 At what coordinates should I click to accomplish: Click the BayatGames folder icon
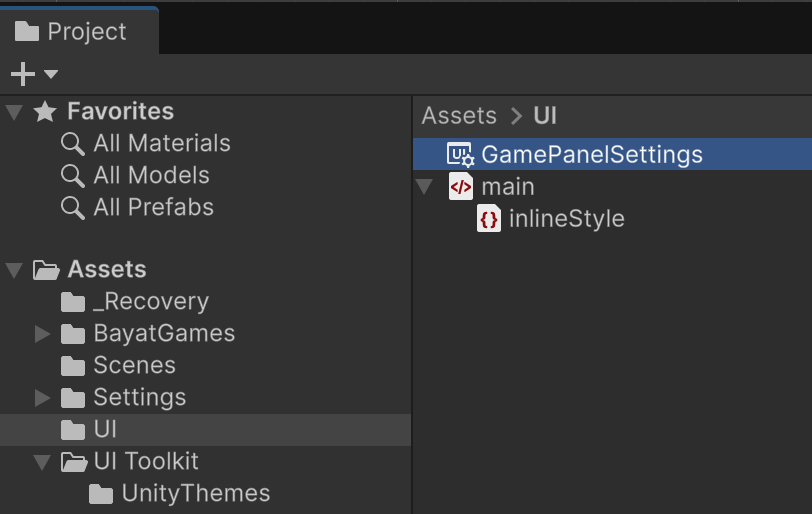(x=73, y=334)
